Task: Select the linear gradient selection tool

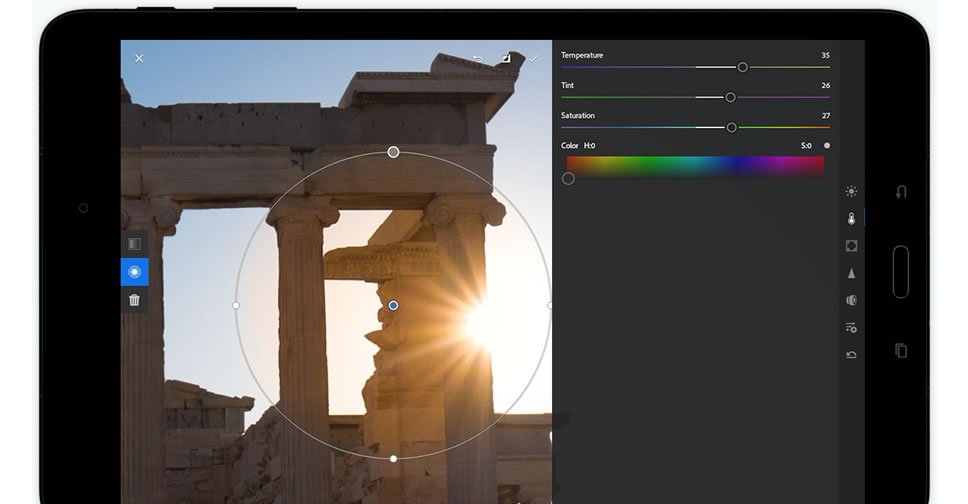Action: coord(135,244)
